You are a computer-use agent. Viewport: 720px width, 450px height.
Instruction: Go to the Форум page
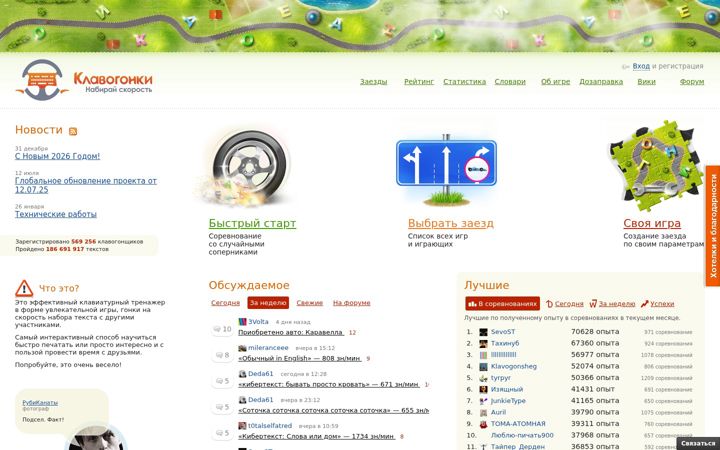(692, 82)
